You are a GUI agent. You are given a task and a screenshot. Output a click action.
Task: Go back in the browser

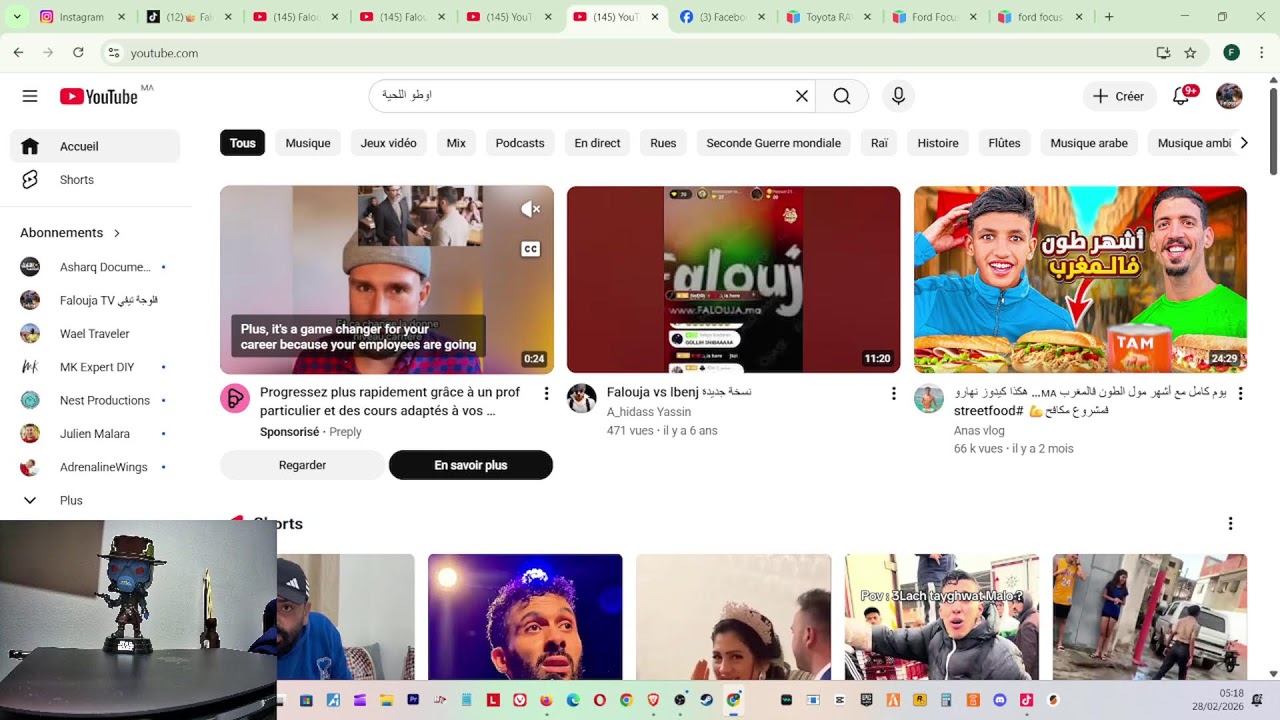pyautogui.click(x=18, y=53)
